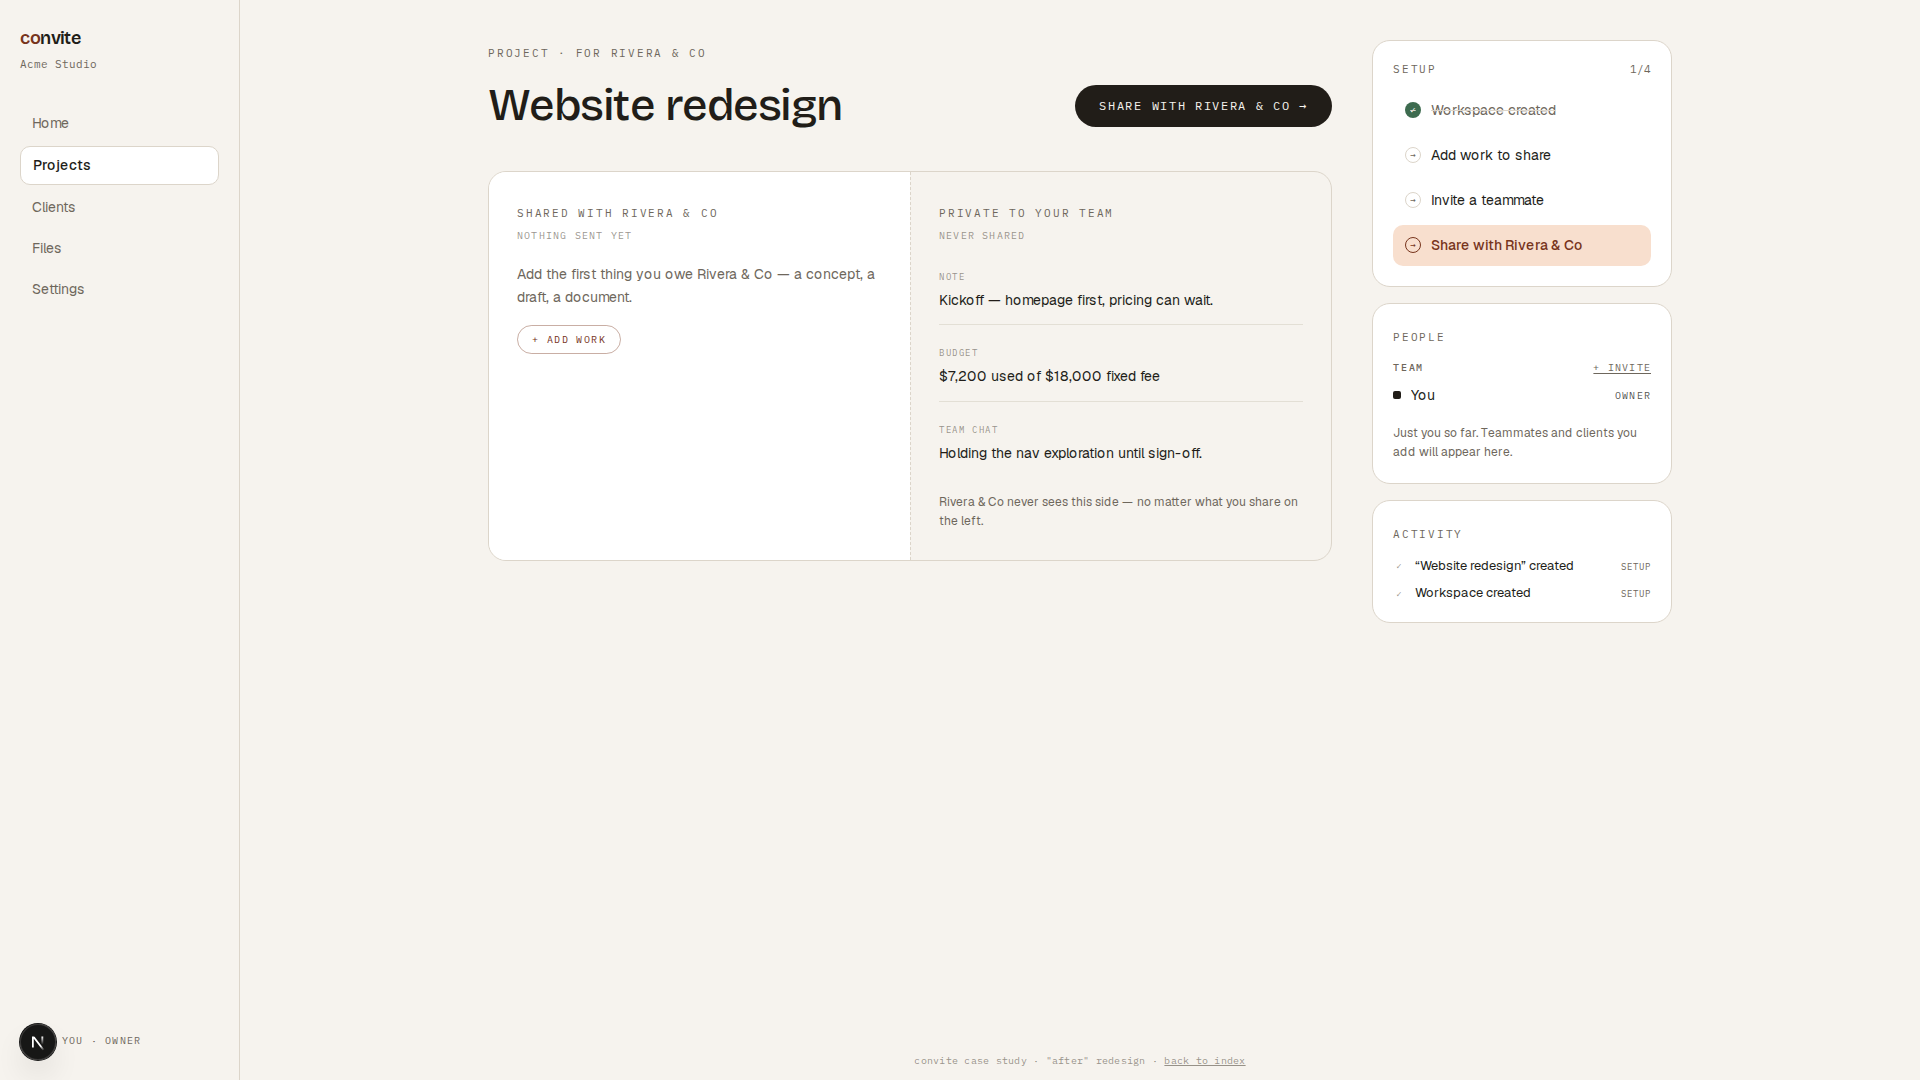Select Projects in the sidebar
The height and width of the screenshot is (1080, 1920).
tap(119, 165)
